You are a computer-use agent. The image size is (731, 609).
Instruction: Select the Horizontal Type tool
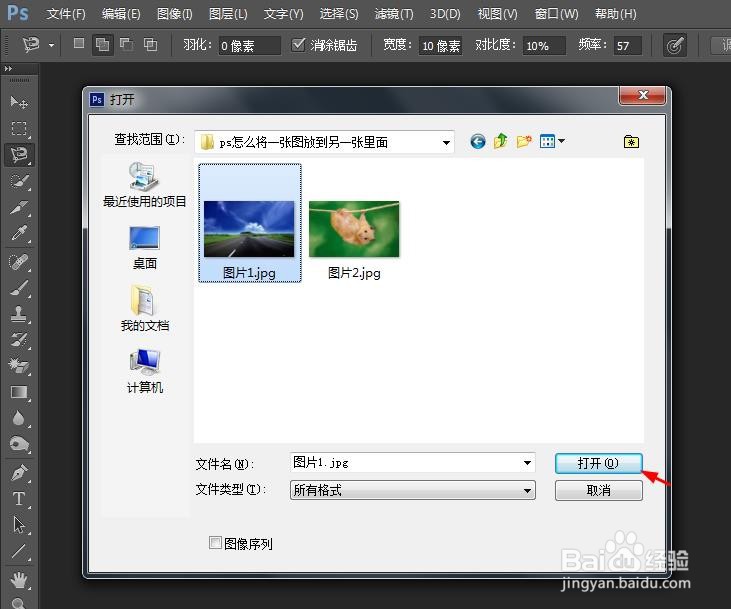(x=19, y=499)
